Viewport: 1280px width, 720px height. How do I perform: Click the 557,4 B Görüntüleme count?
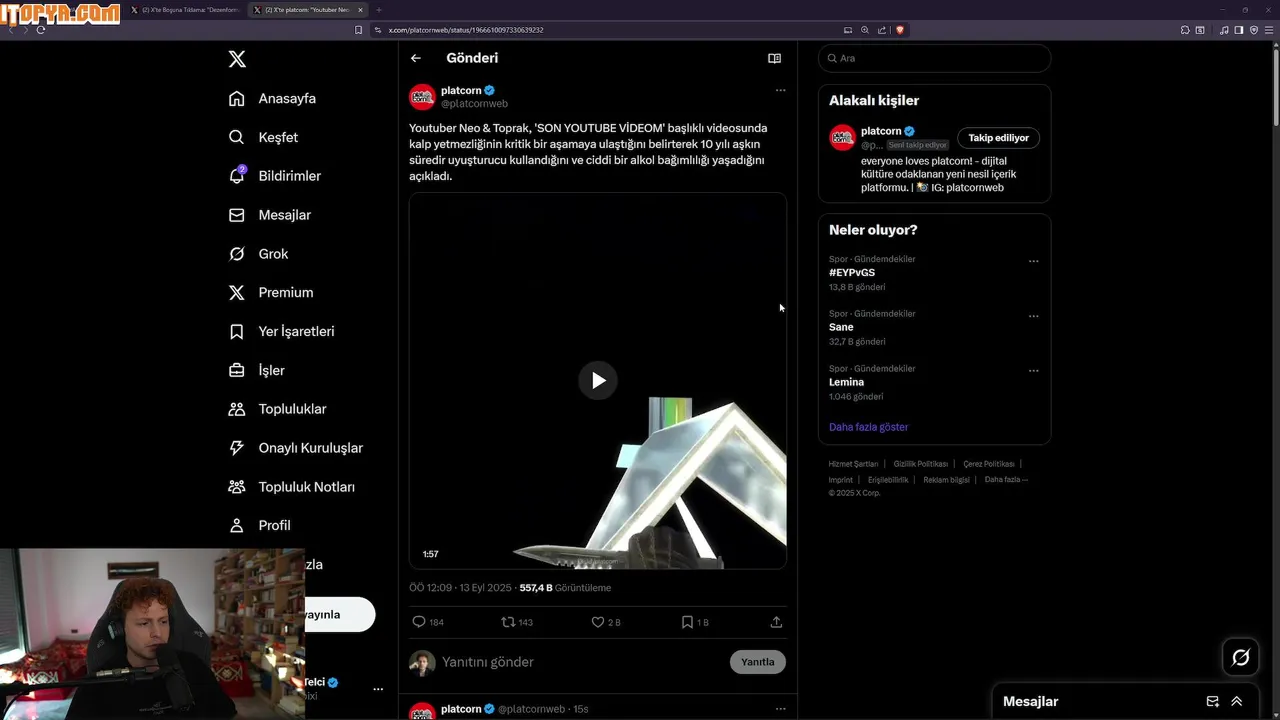(x=565, y=588)
